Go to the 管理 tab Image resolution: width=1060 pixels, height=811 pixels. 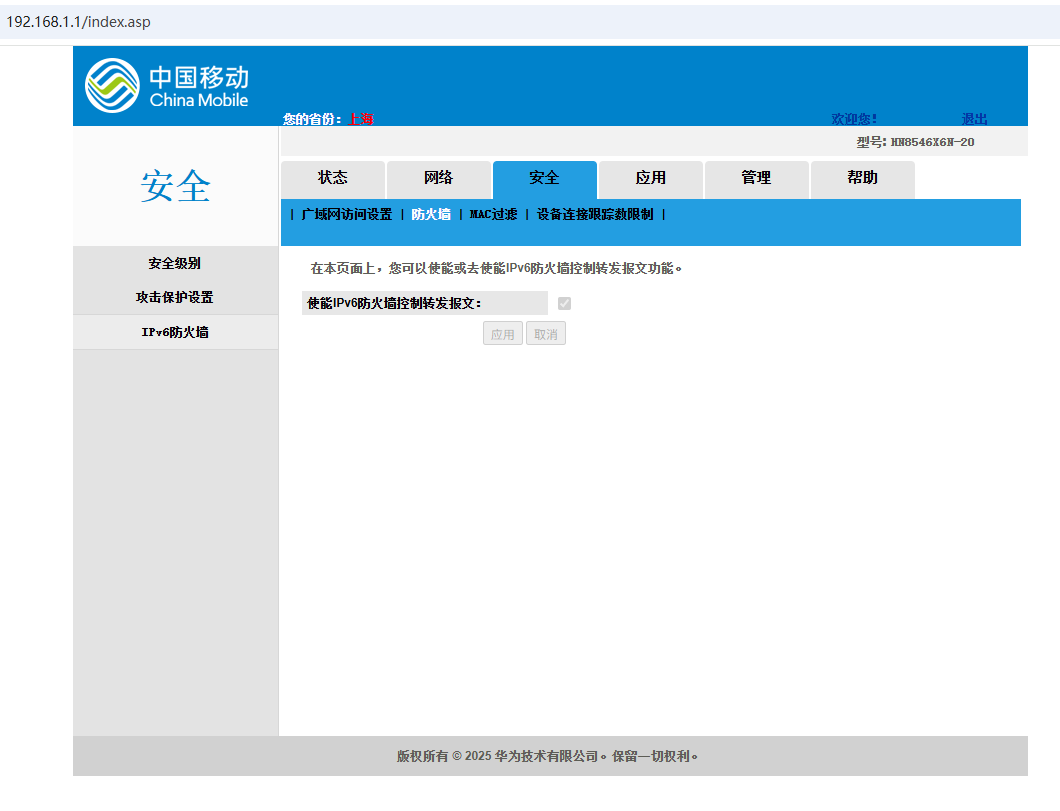click(756, 179)
